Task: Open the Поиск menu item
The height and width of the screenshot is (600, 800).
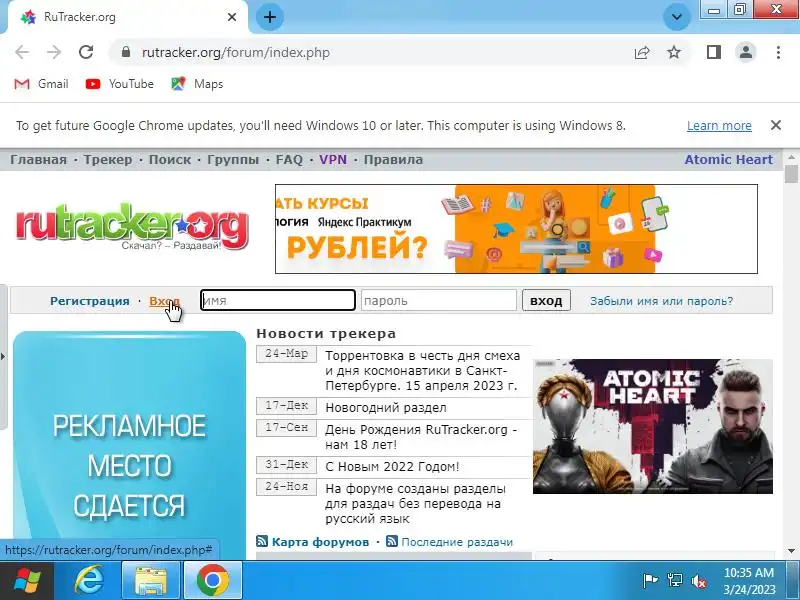Action: [169, 160]
